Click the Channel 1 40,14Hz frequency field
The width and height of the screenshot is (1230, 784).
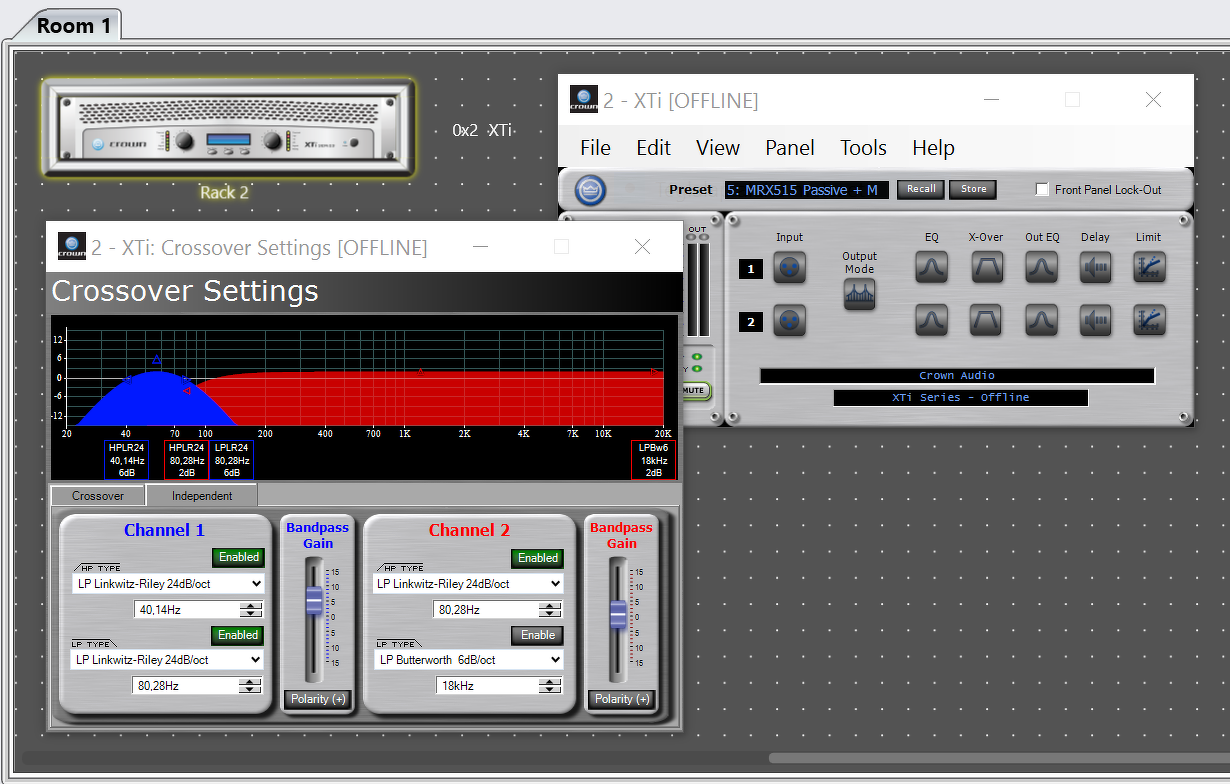point(187,609)
